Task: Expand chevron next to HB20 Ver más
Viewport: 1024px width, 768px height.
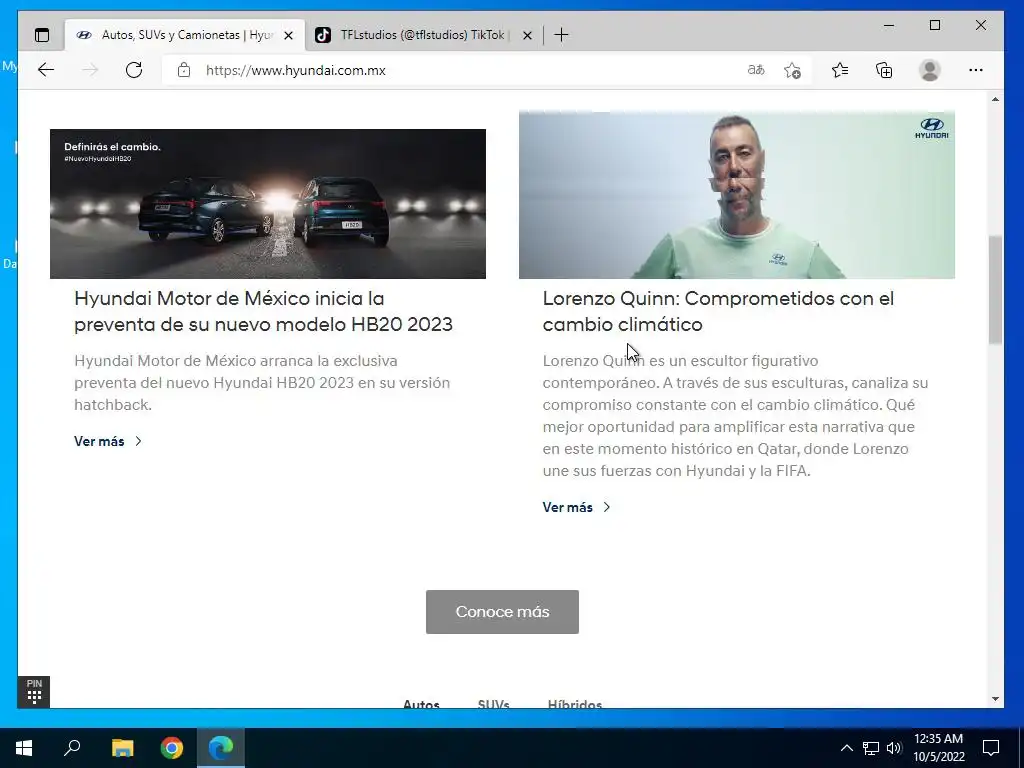Action: click(x=138, y=441)
